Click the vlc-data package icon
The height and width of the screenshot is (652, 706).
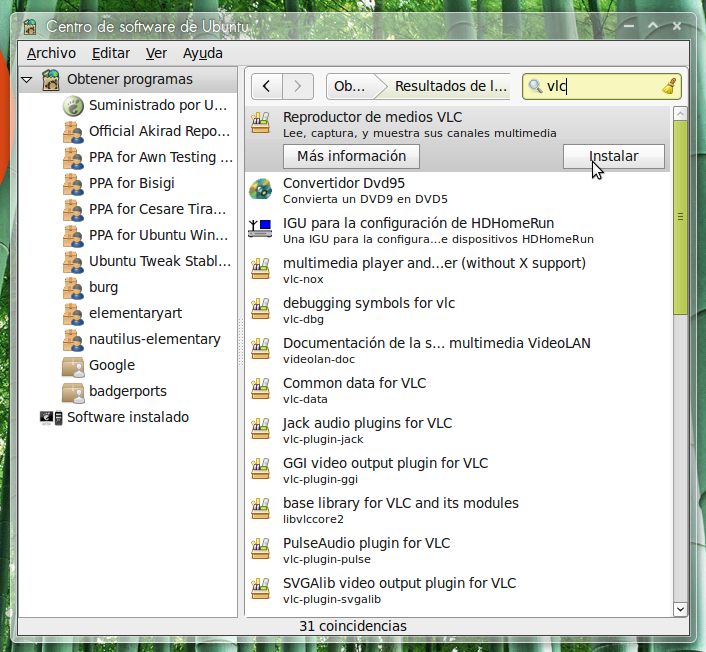[x=260, y=389]
